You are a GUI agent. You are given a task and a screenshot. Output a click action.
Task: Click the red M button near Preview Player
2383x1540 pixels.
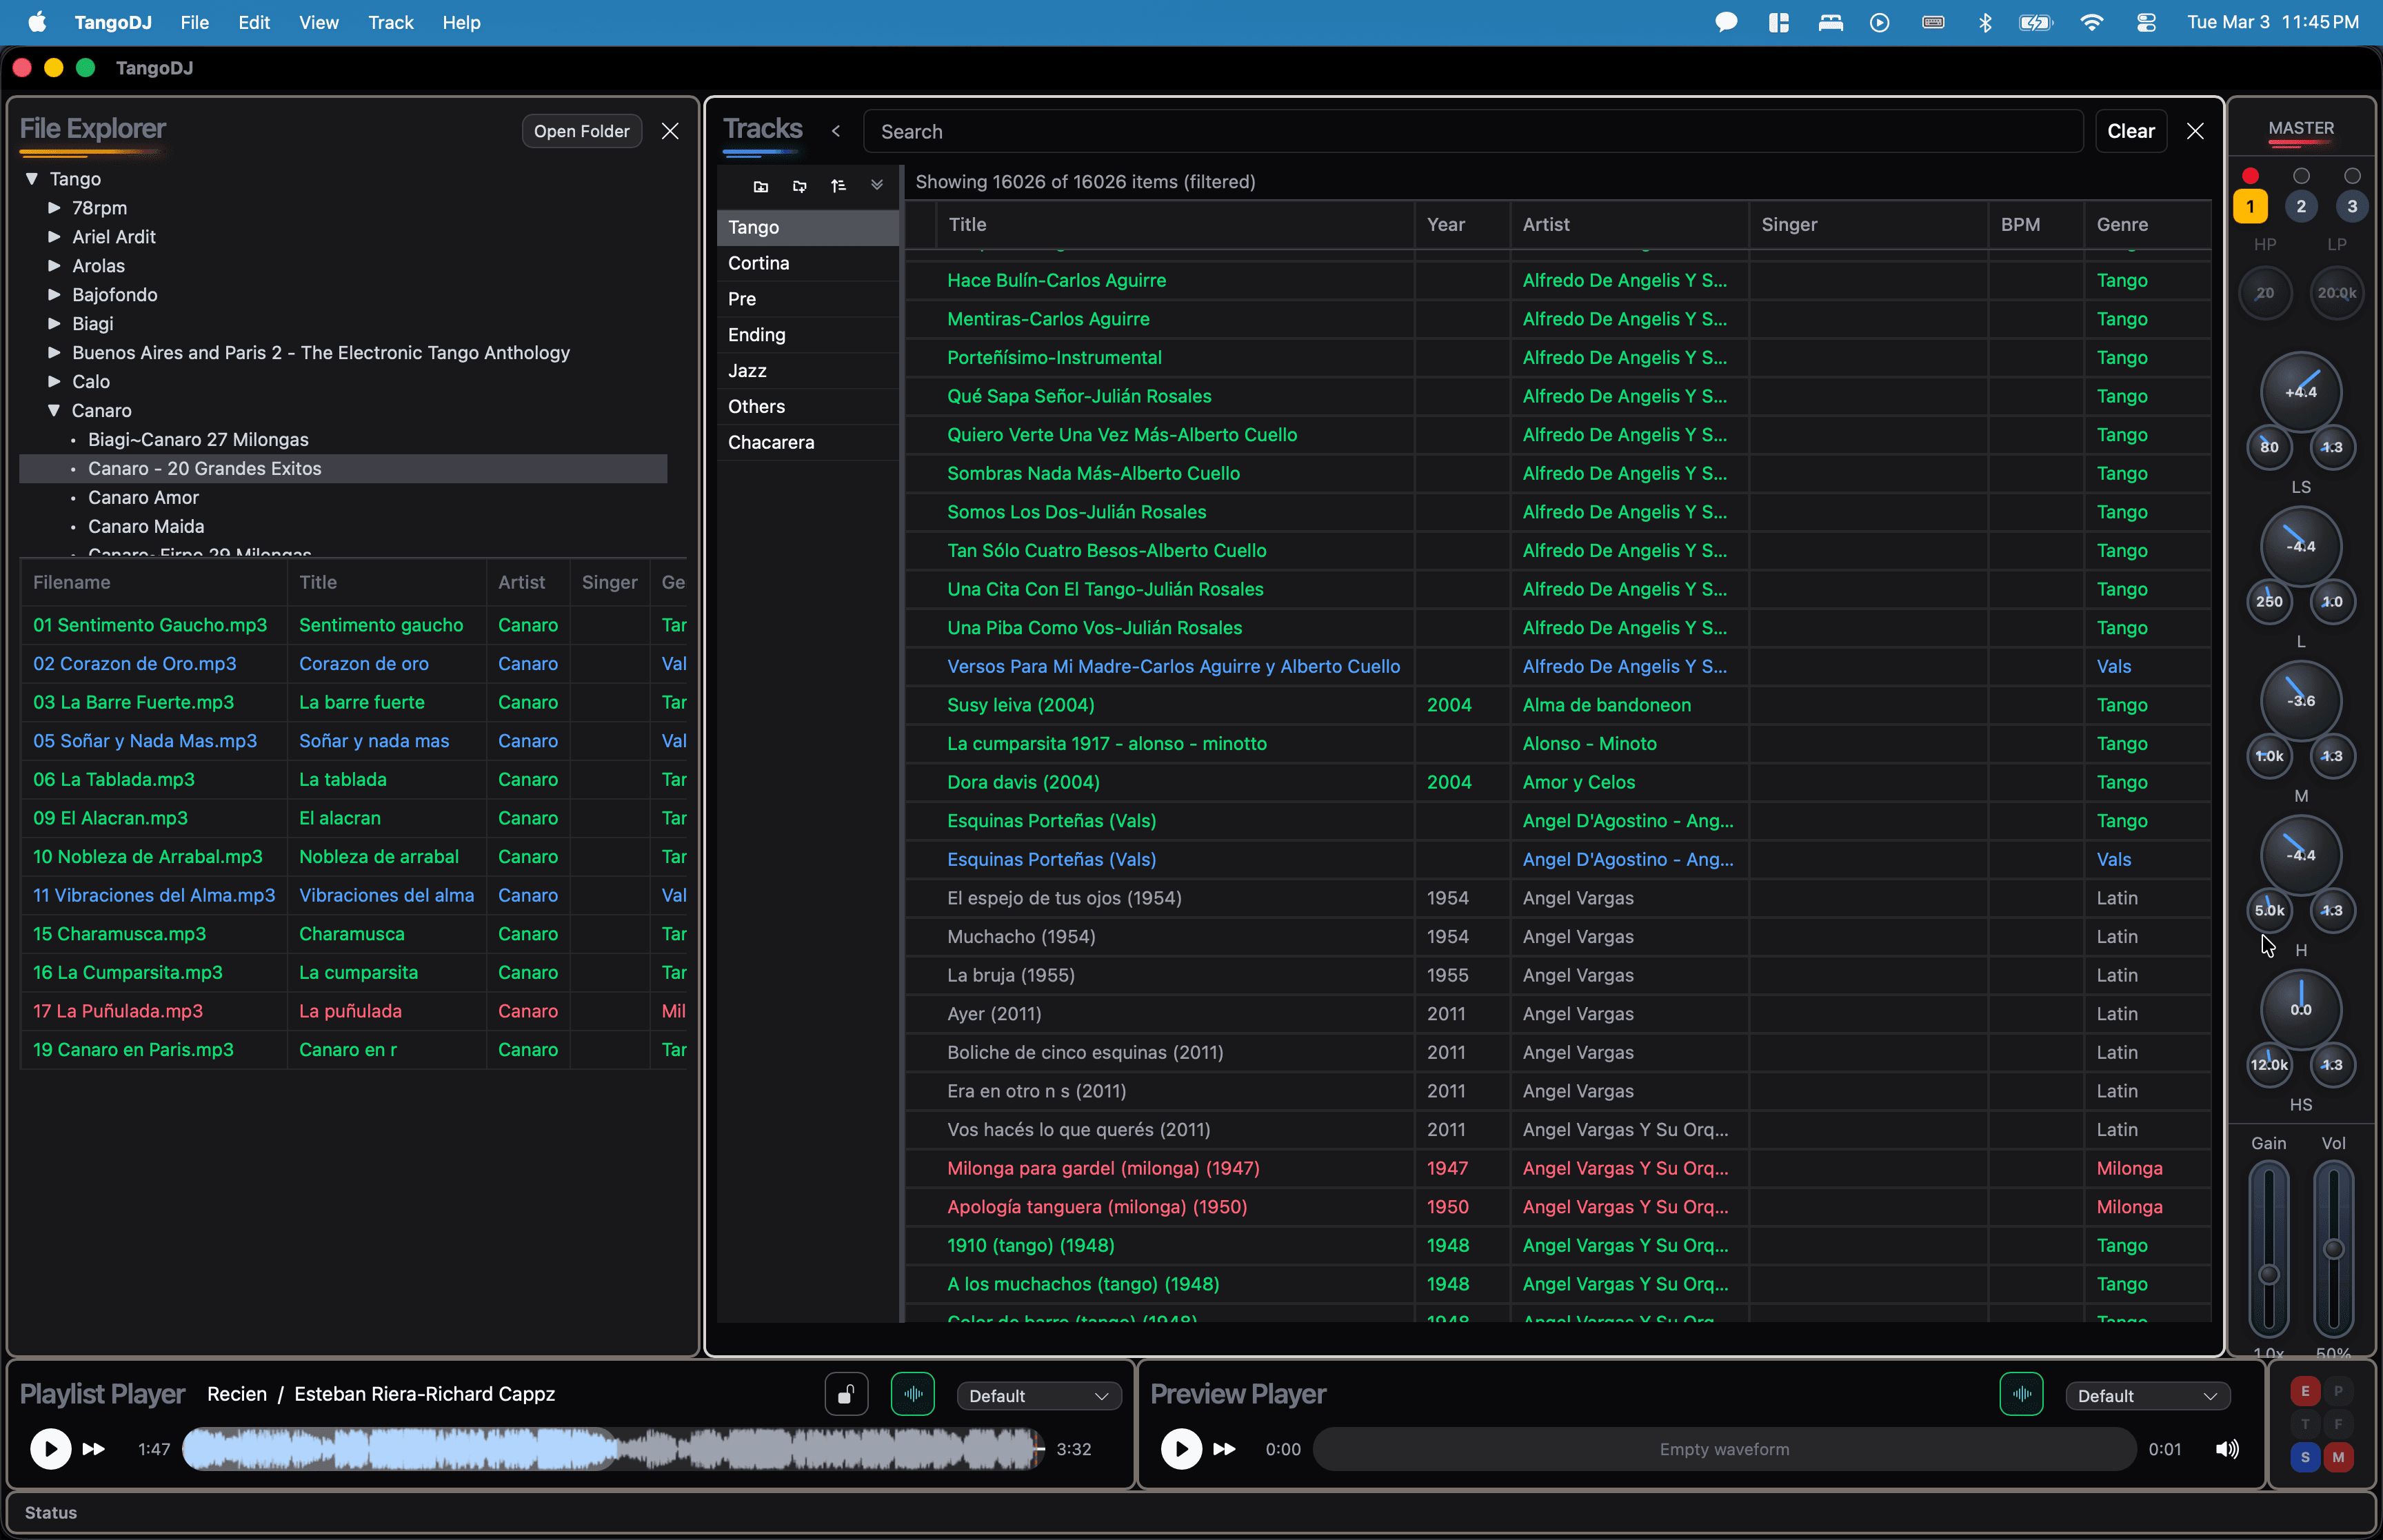(2337, 1458)
